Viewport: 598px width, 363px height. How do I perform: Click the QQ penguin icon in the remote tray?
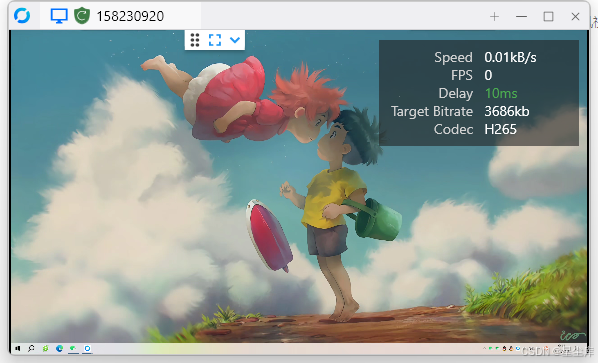pos(504,349)
